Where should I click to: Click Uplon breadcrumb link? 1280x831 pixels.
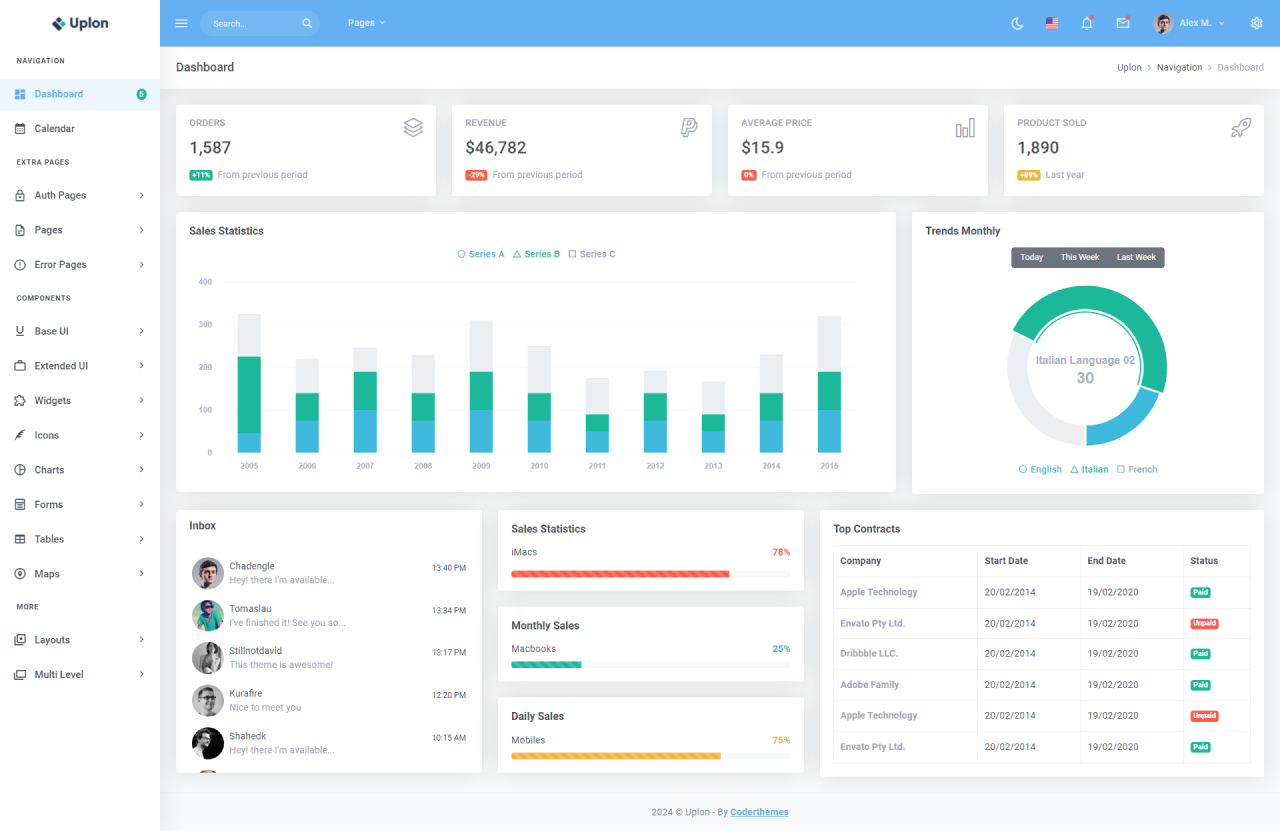click(x=1129, y=68)
